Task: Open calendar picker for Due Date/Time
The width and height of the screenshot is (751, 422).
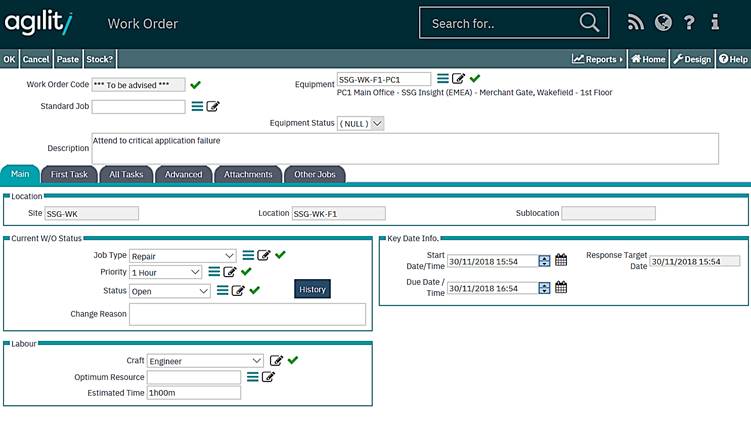Action: [x=561, y=288]
